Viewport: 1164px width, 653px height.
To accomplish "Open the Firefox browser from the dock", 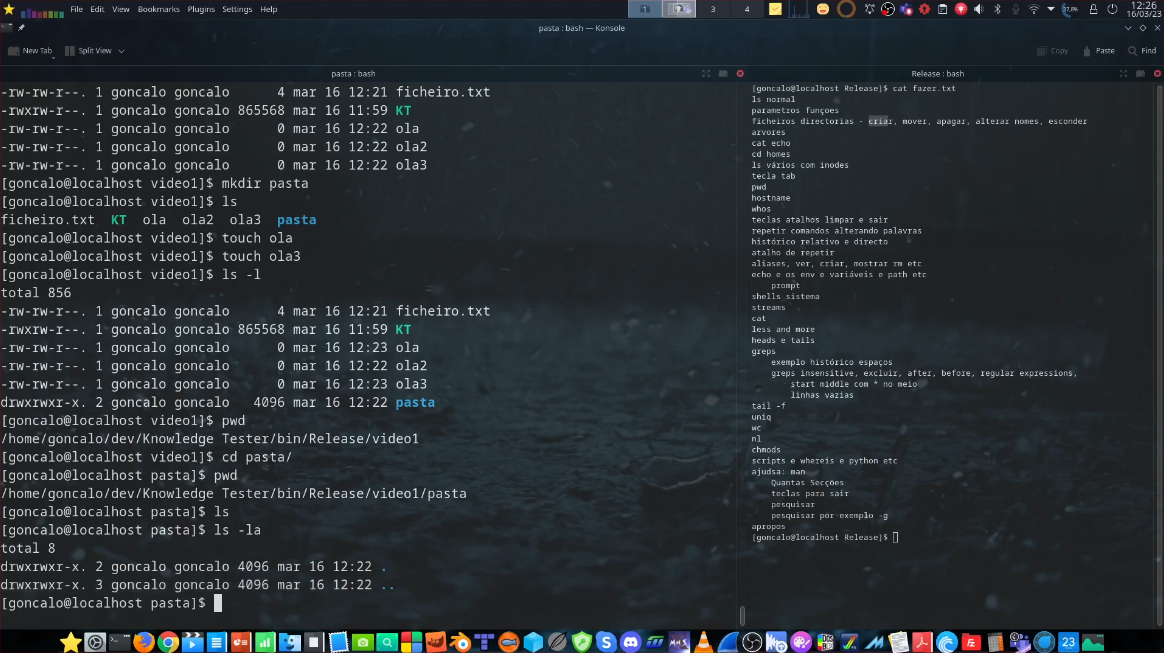I will (144, 641).
